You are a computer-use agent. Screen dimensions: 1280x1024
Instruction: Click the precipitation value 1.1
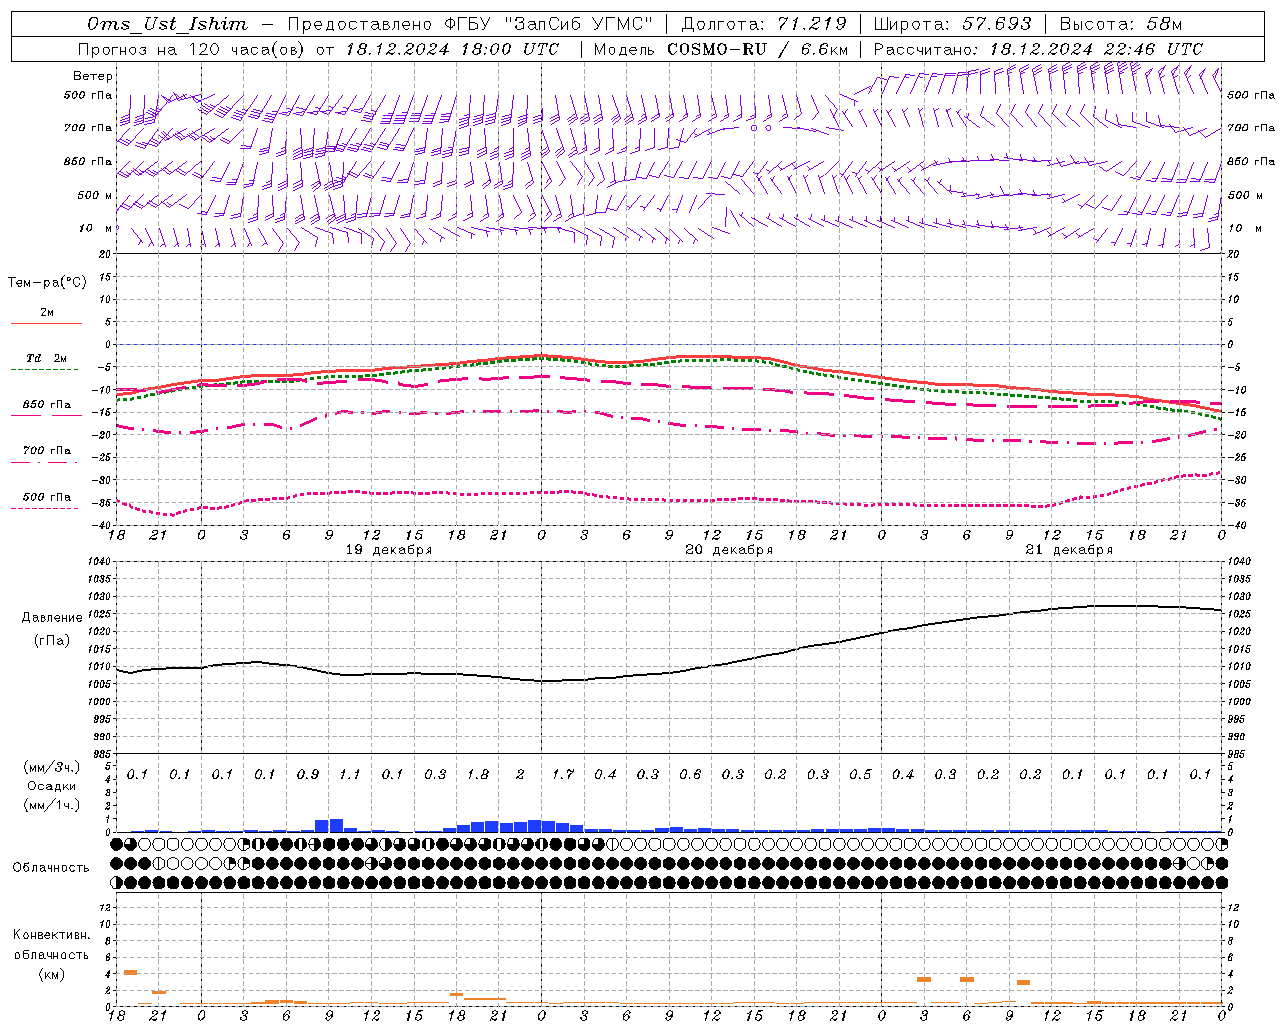click(x=350, y=774)
